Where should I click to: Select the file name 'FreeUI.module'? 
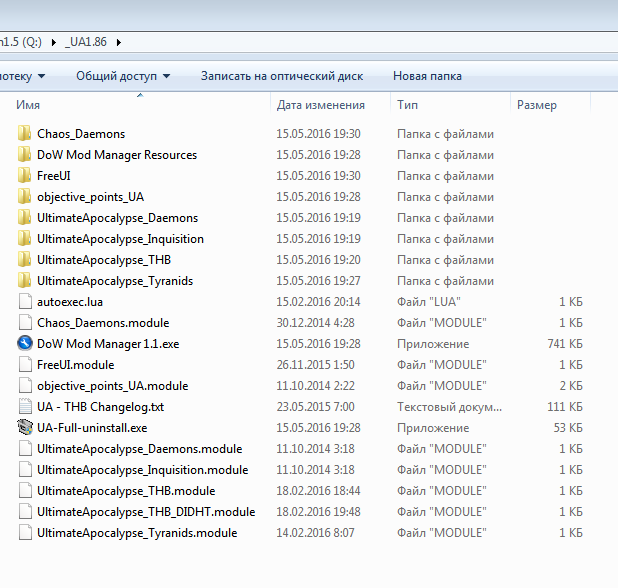(76, 365)
